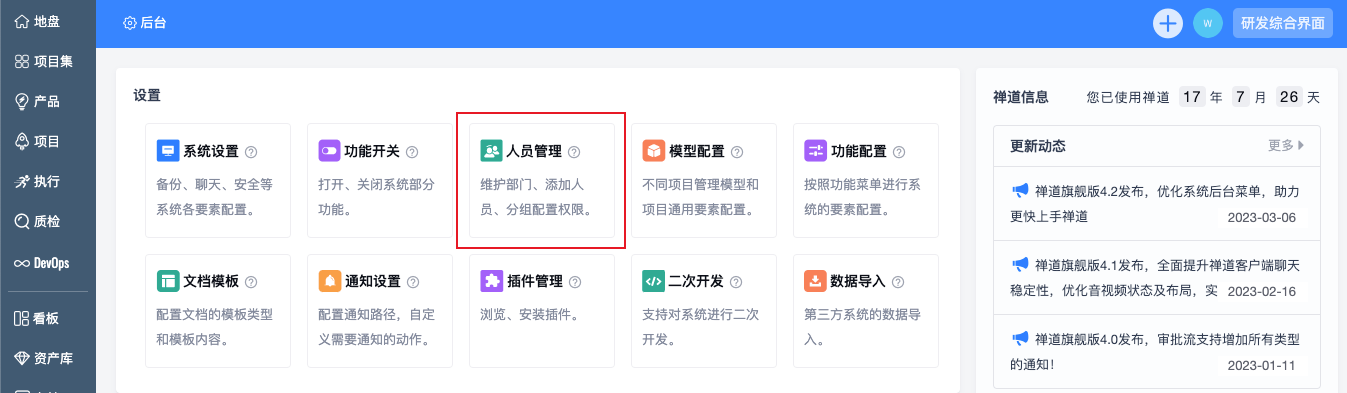1347x393 pixels.
Task: Open the 通知设置 orange bell icon
Action: (330, 281)
